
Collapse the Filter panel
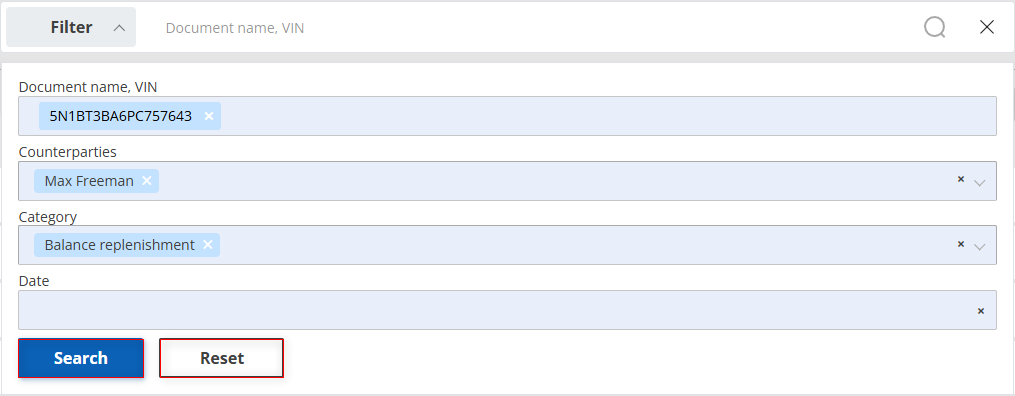pos(71,27)
